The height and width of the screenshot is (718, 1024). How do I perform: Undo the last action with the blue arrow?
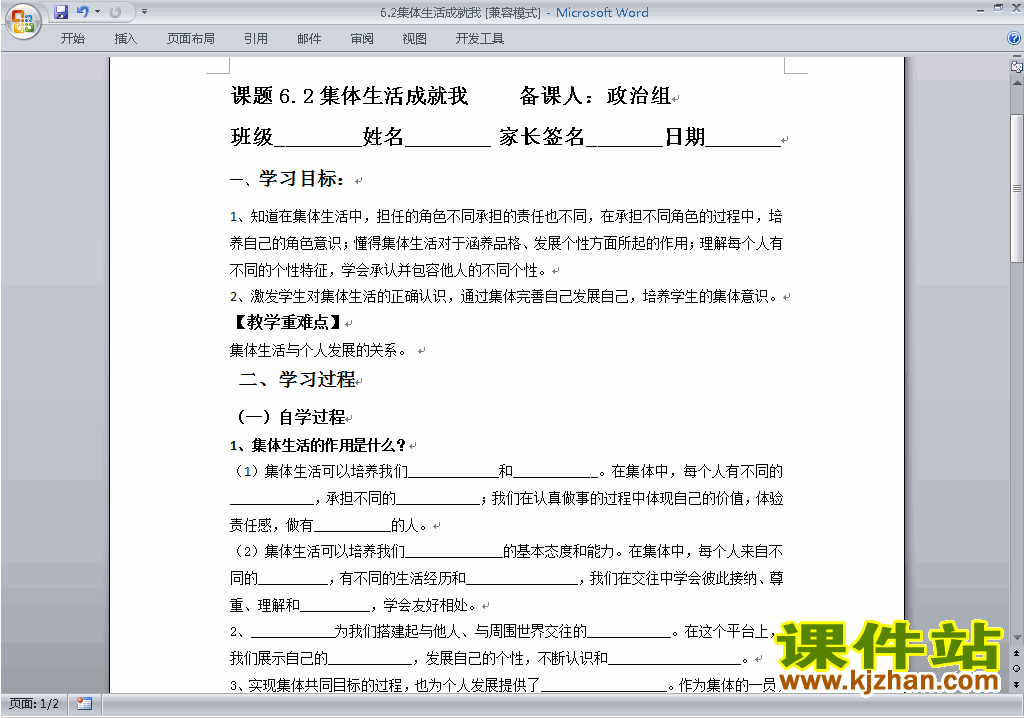click(x=82, y=12)
